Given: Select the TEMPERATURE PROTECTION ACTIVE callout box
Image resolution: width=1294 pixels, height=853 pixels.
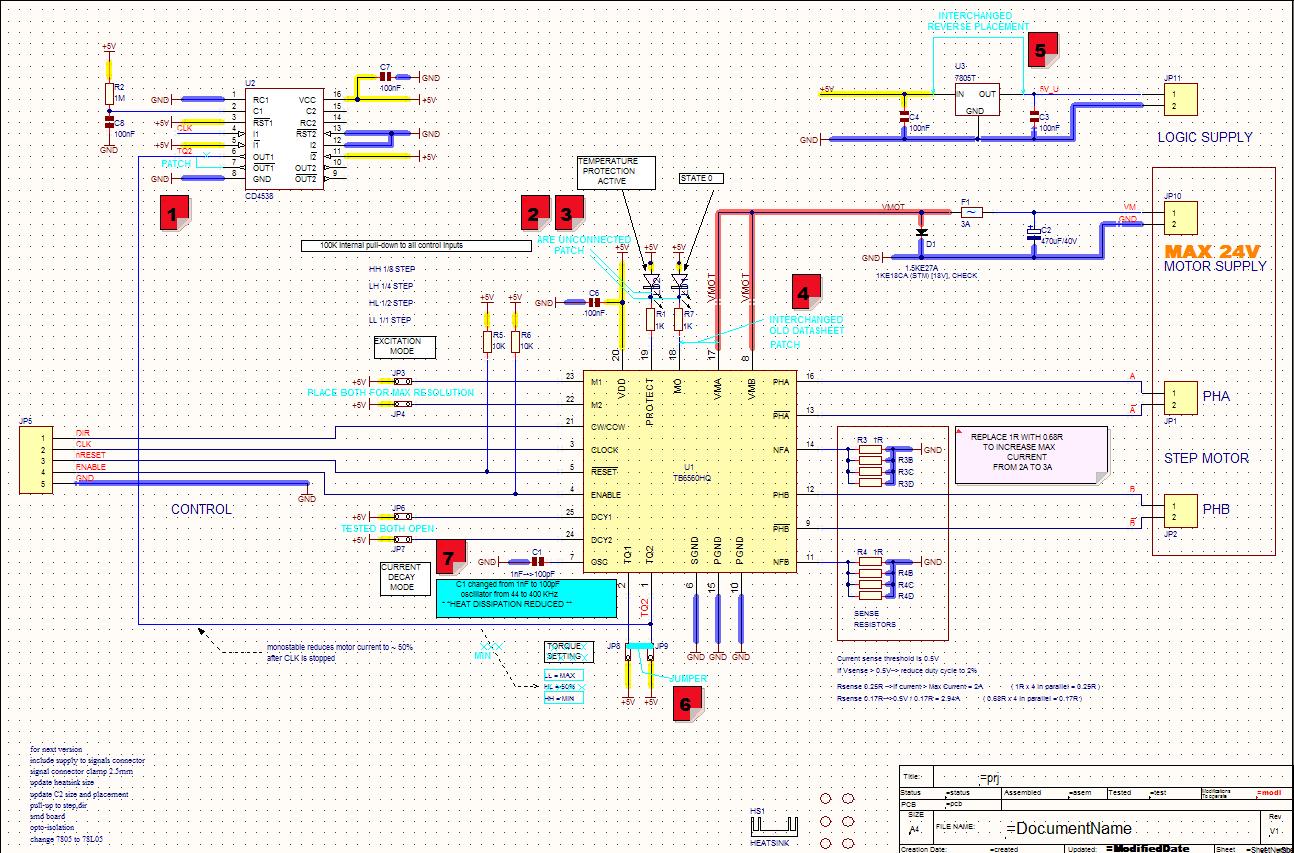Looking at the screenshot, I should pos(616,172).
